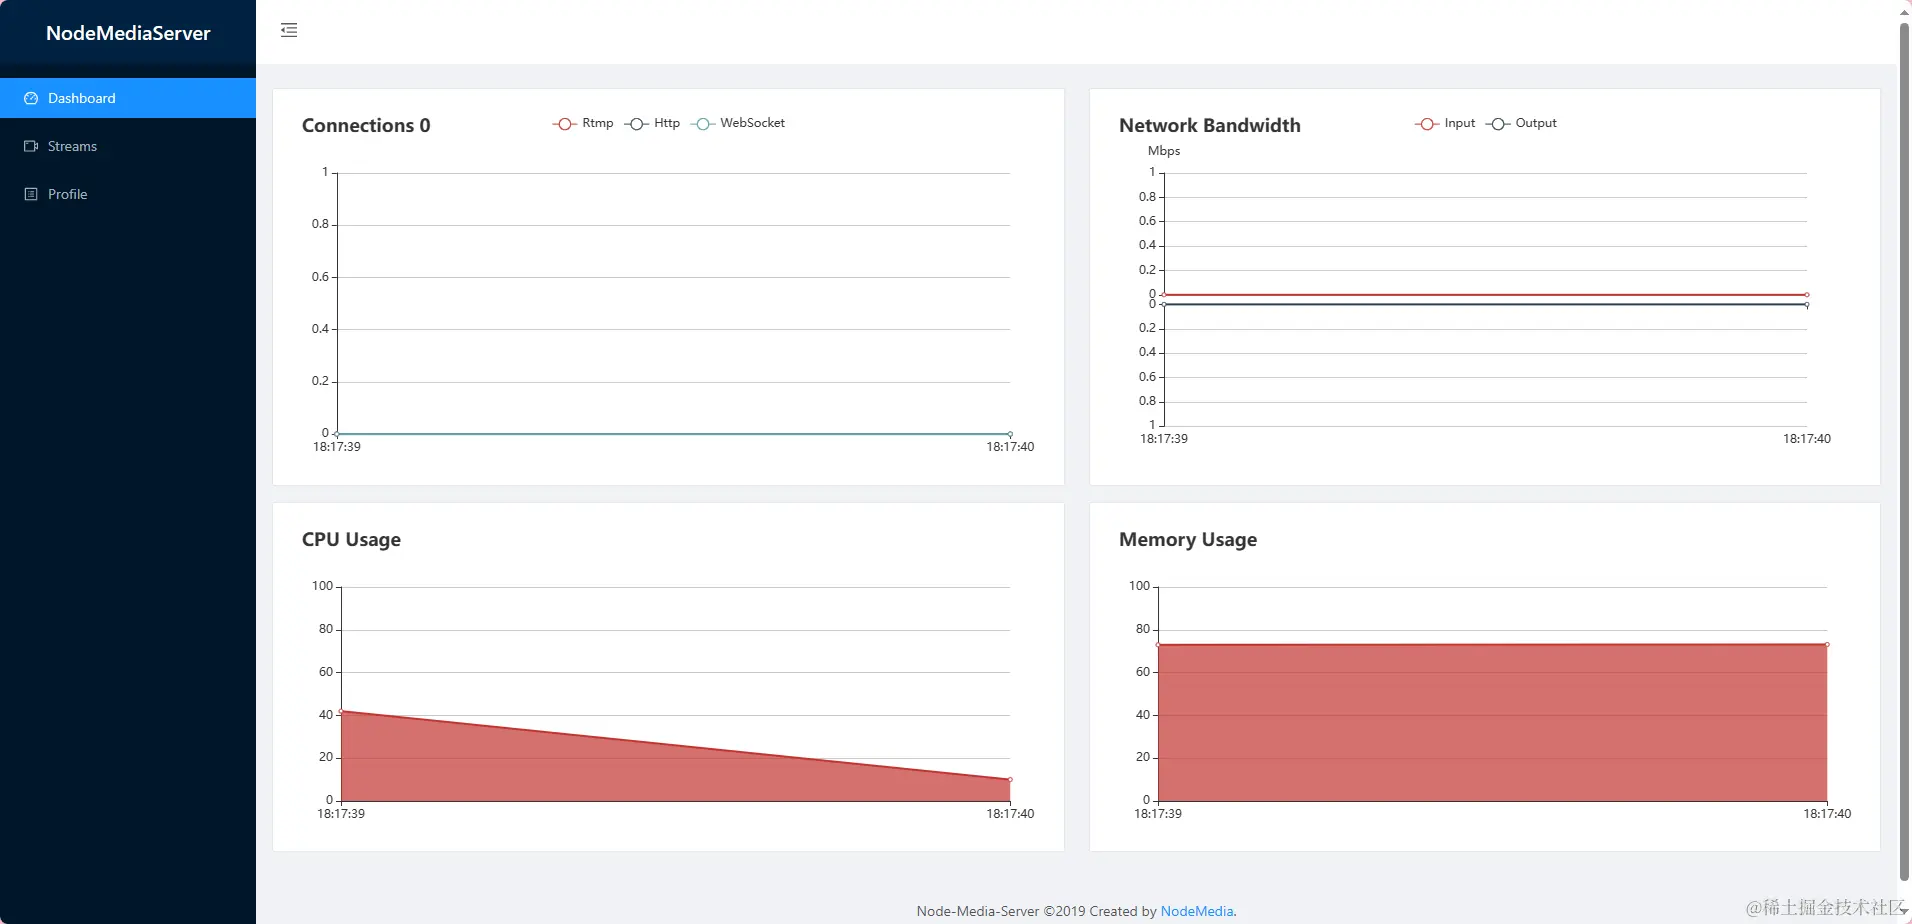The width and height of the screenshot is (1912, 924).
Task: Toggle the Http series label in legend
Action: click(x=667, y=123)
